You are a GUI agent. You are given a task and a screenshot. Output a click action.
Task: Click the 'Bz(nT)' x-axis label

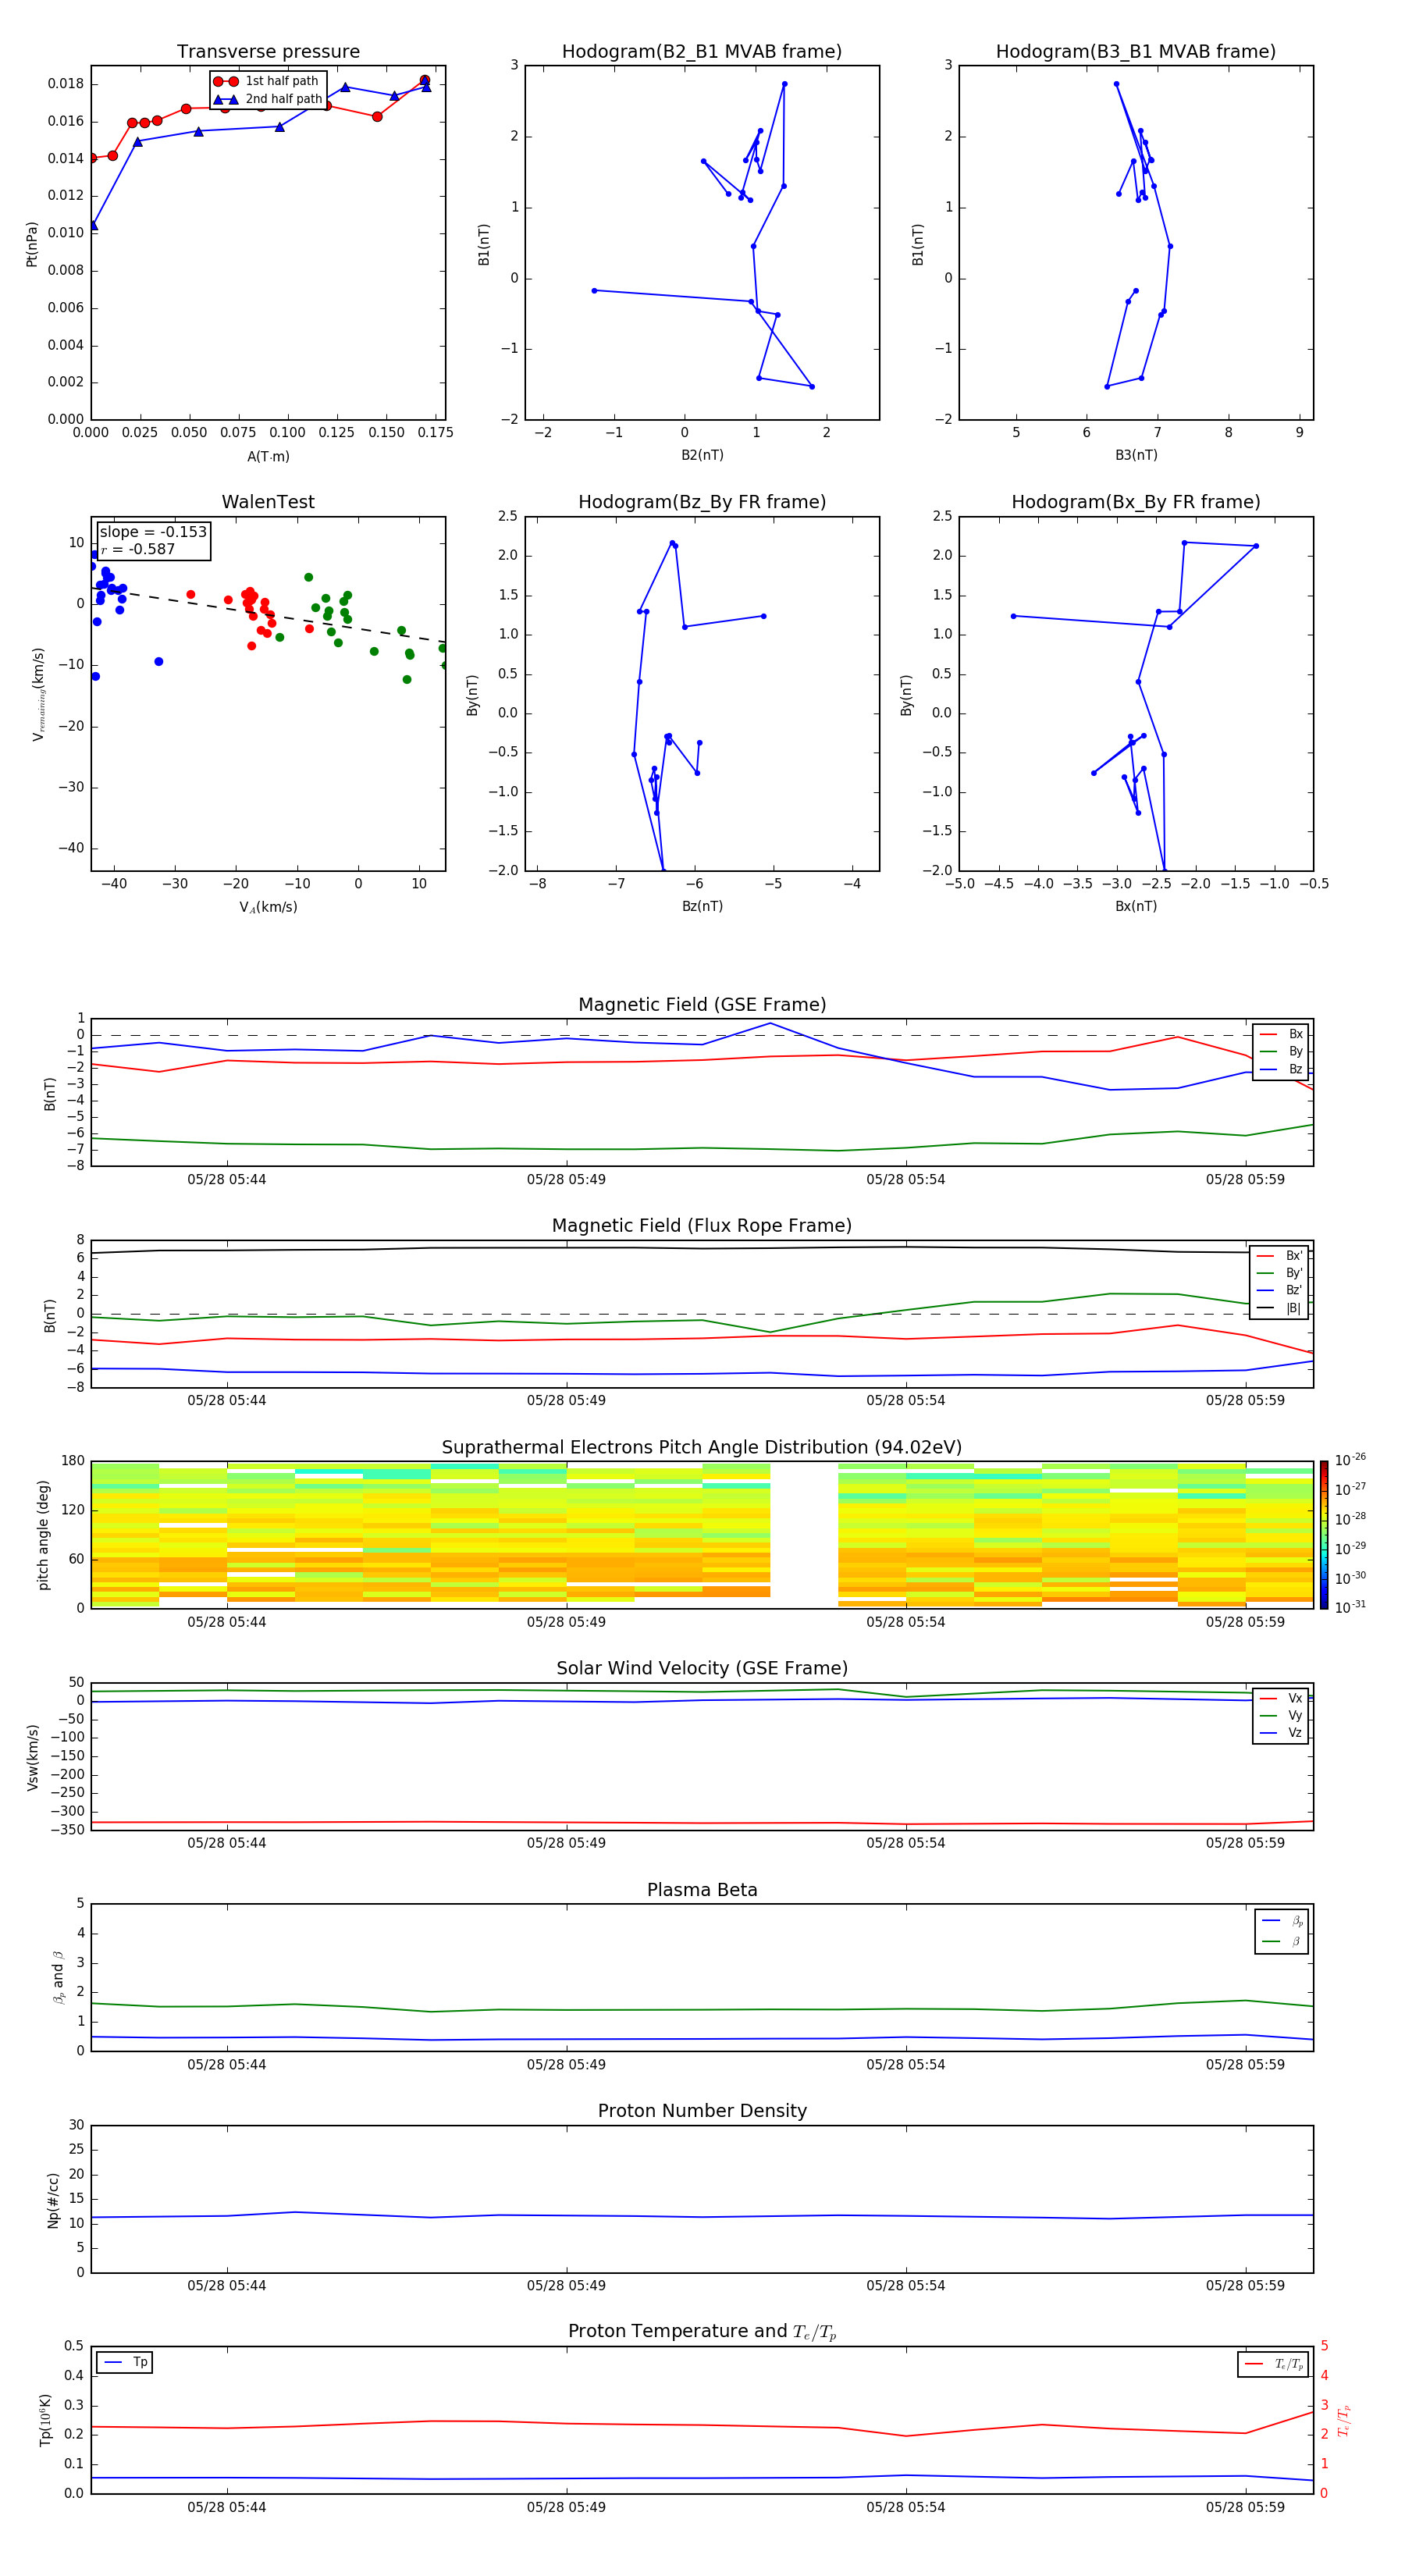coord(702,906)
